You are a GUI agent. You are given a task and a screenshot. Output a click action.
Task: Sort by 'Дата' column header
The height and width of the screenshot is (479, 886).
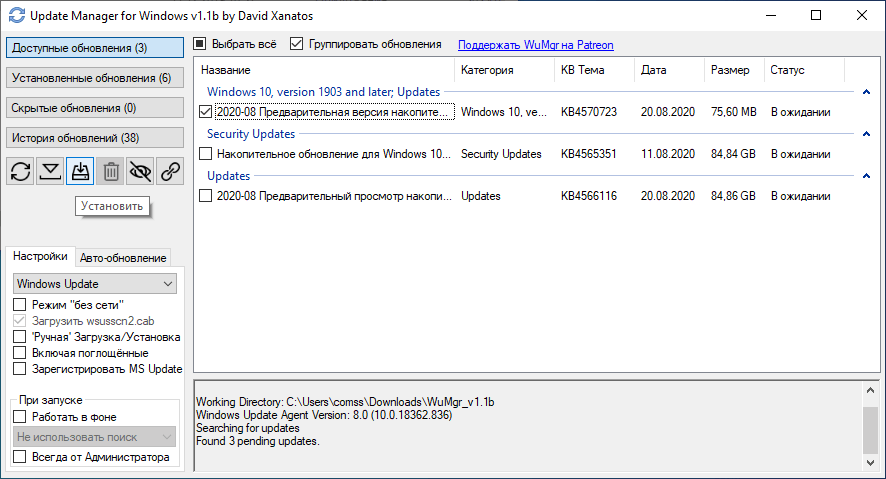click(670, 70)
